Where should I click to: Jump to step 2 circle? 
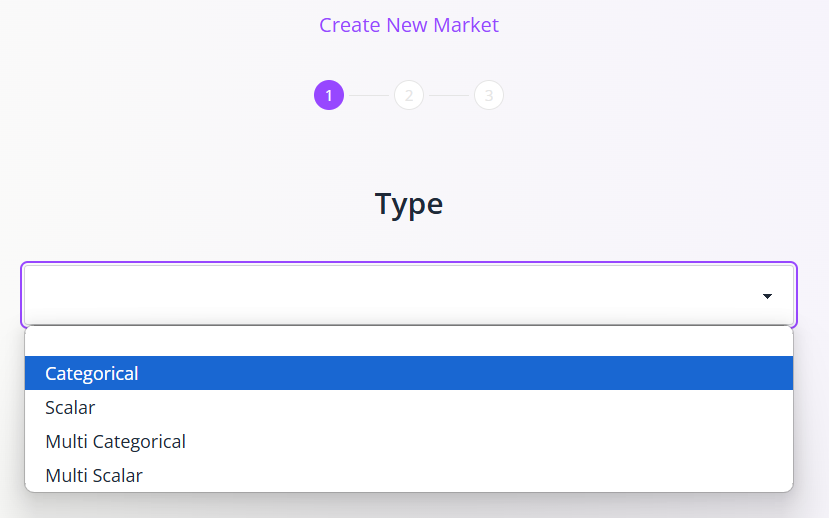[409, 95]
